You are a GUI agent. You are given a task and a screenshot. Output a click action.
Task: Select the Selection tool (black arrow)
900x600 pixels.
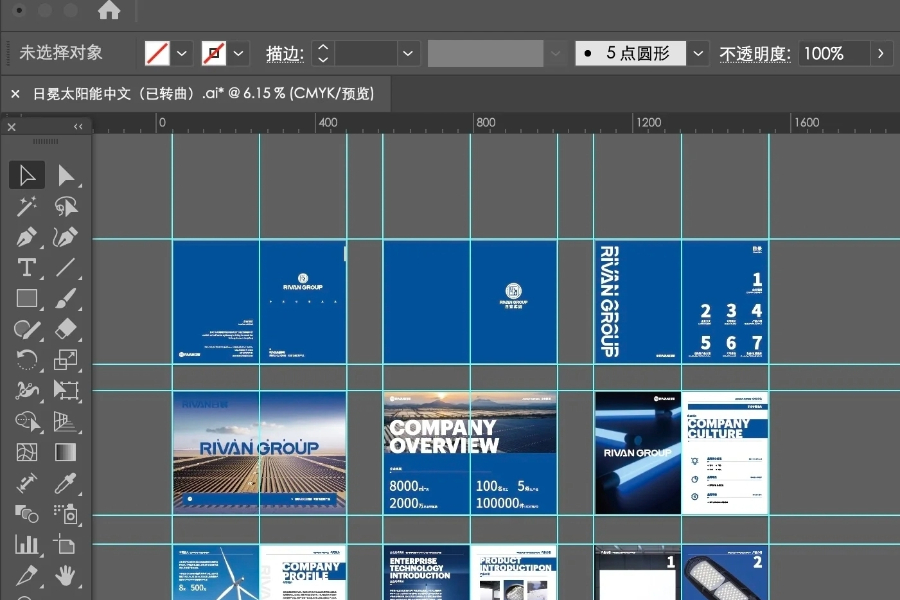click(x=27, y=175)
